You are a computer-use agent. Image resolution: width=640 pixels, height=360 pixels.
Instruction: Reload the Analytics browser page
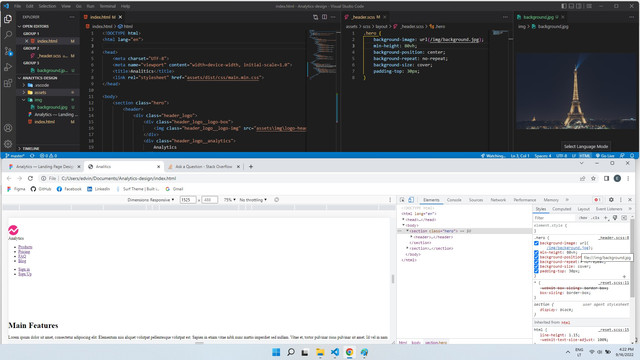30,178
